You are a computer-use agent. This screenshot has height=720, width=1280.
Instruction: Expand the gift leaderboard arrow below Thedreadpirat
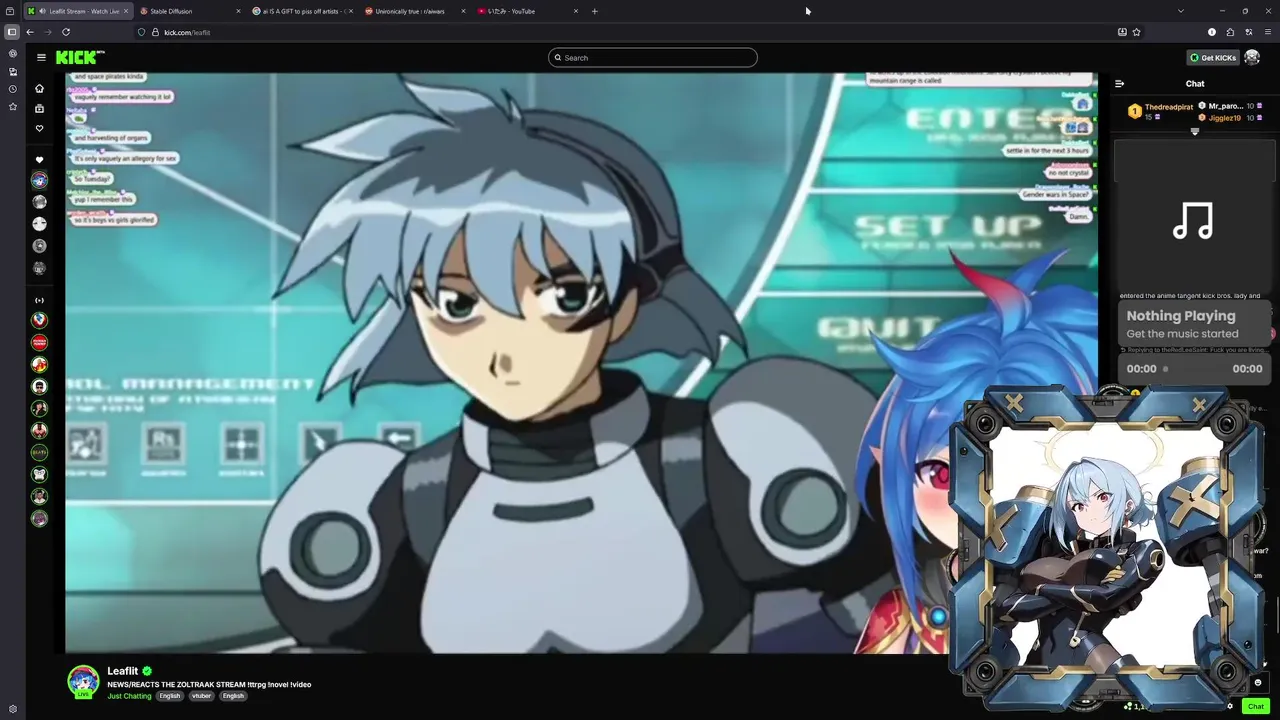pos(1195,132)
